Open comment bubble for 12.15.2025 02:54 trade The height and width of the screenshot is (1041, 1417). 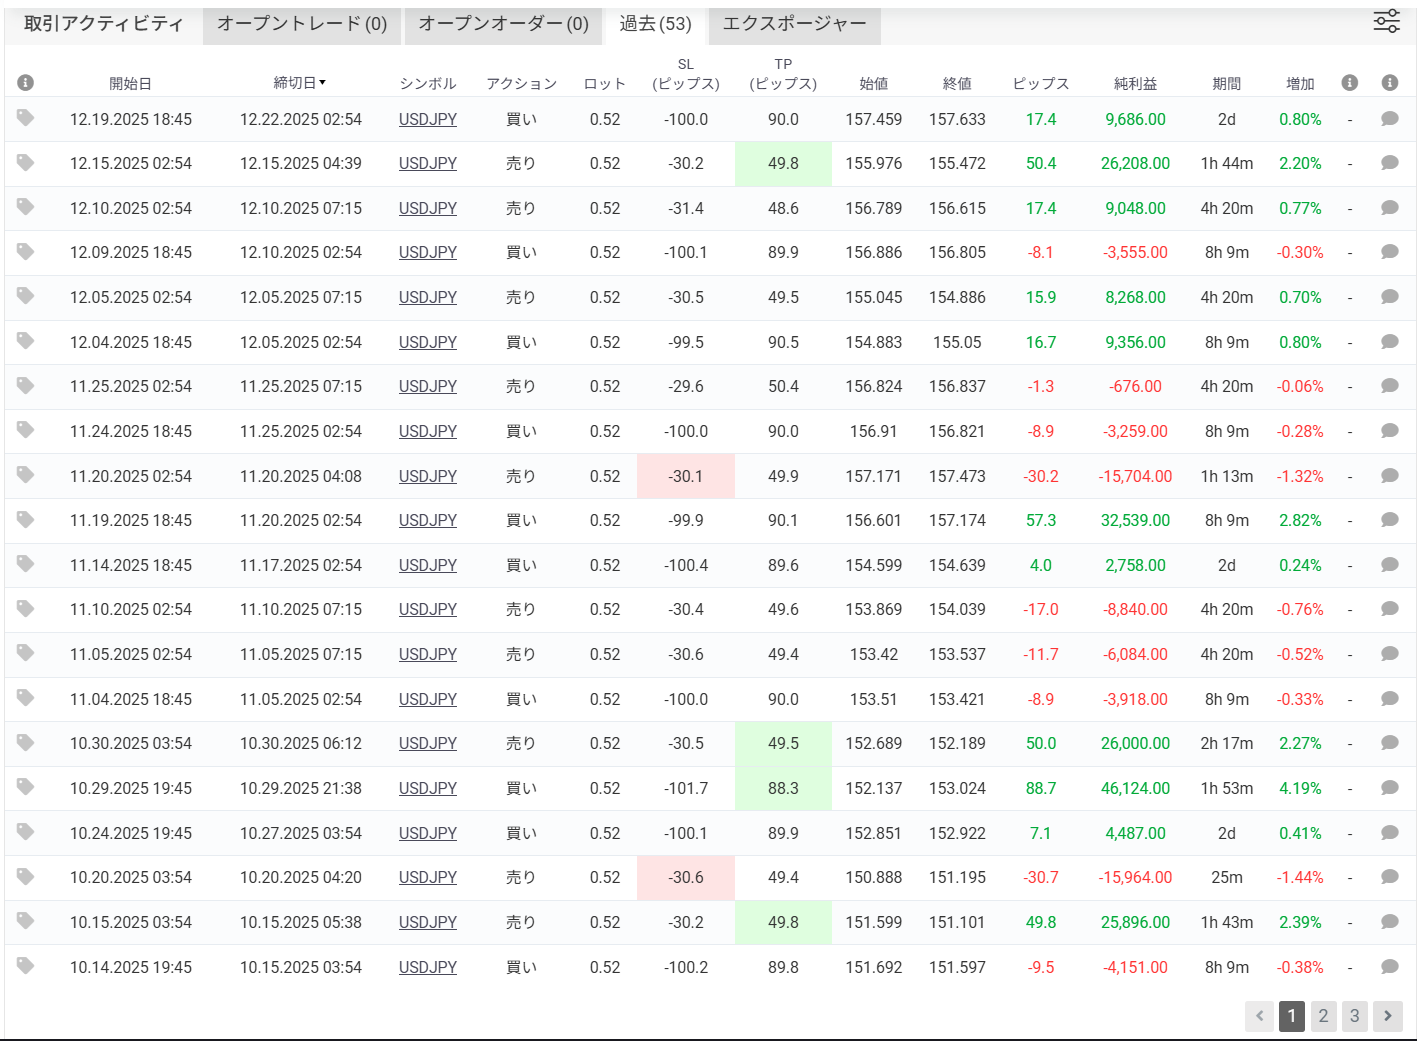click(1389, 163)
